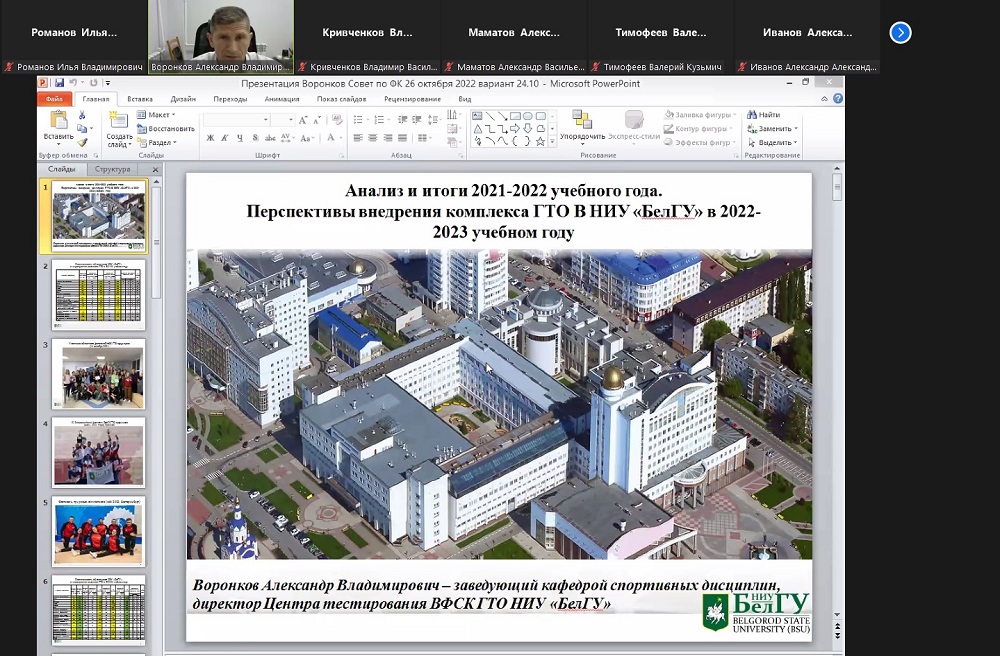The image size is (1000, 656).
Task: Open the PowerPoint Help question mark
Action: pos(837,99)
